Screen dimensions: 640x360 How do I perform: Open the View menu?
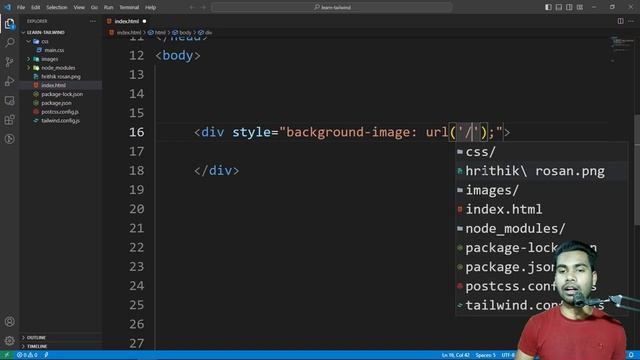click(x=79, y=7)
